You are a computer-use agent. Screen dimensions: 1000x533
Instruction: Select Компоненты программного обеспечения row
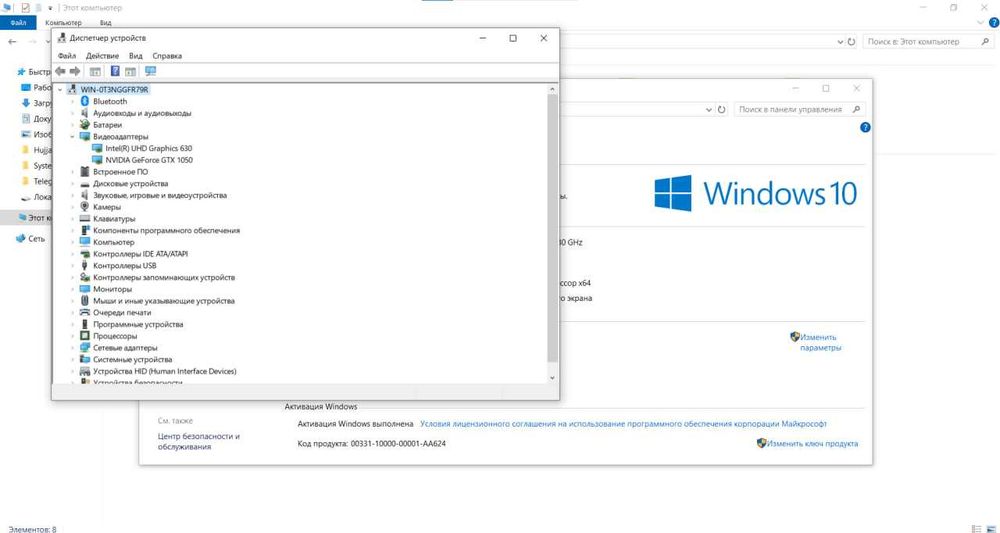point(166,230)
